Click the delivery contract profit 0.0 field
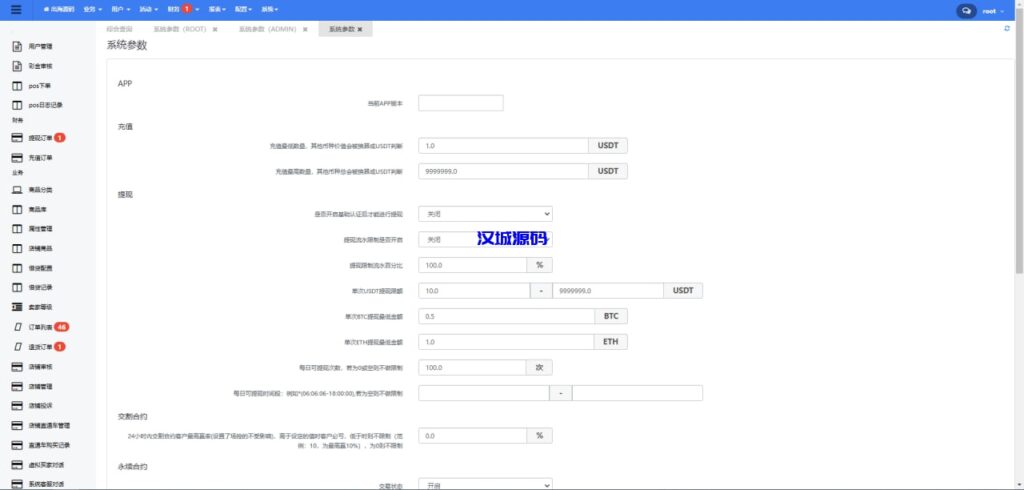The height and width of the screenshot is (490, 1024). 472,435
